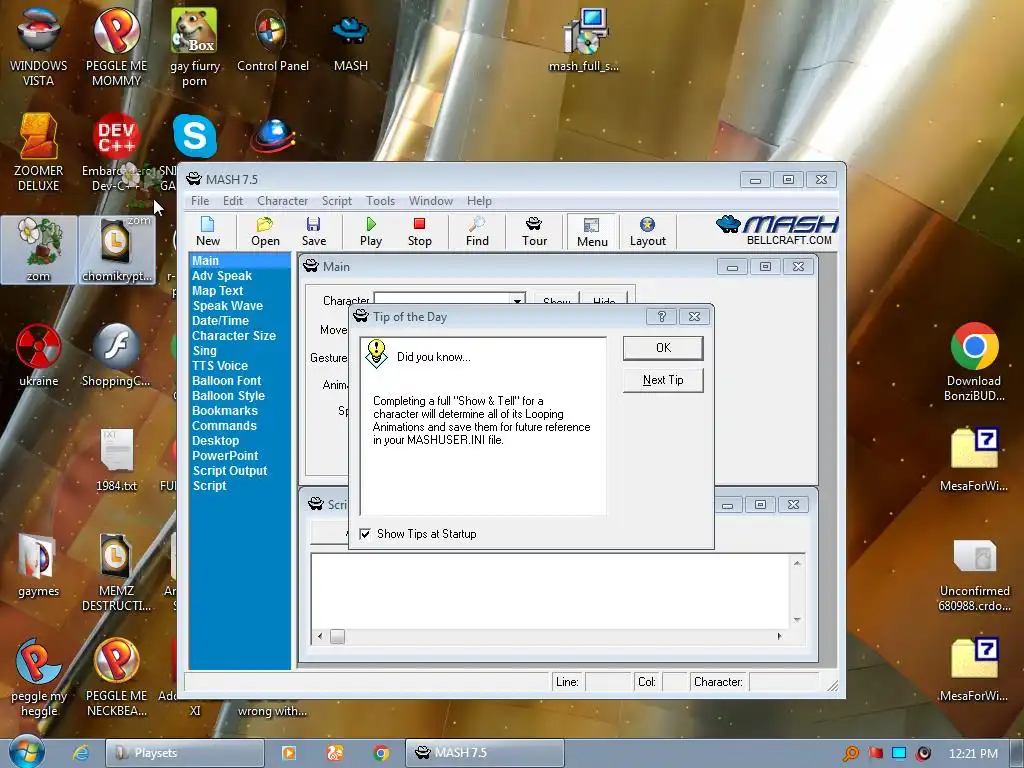Image resolution: width=1024 pixels, height=768 pixels.
Task: Click the Chrome icon in the taskbar
Action: 381,753
